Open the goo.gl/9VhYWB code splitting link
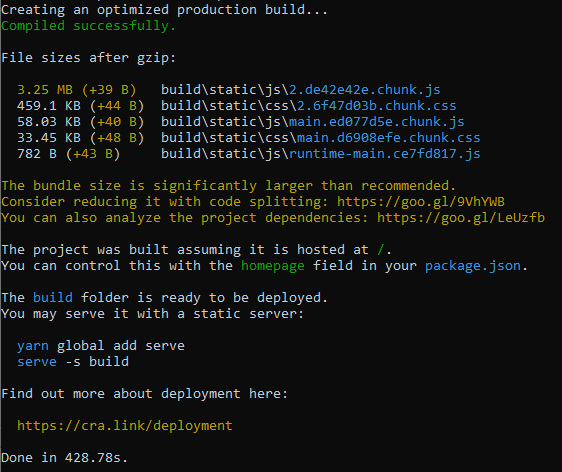Viewport: 562px width, 472px height. (x=421, y=202)
